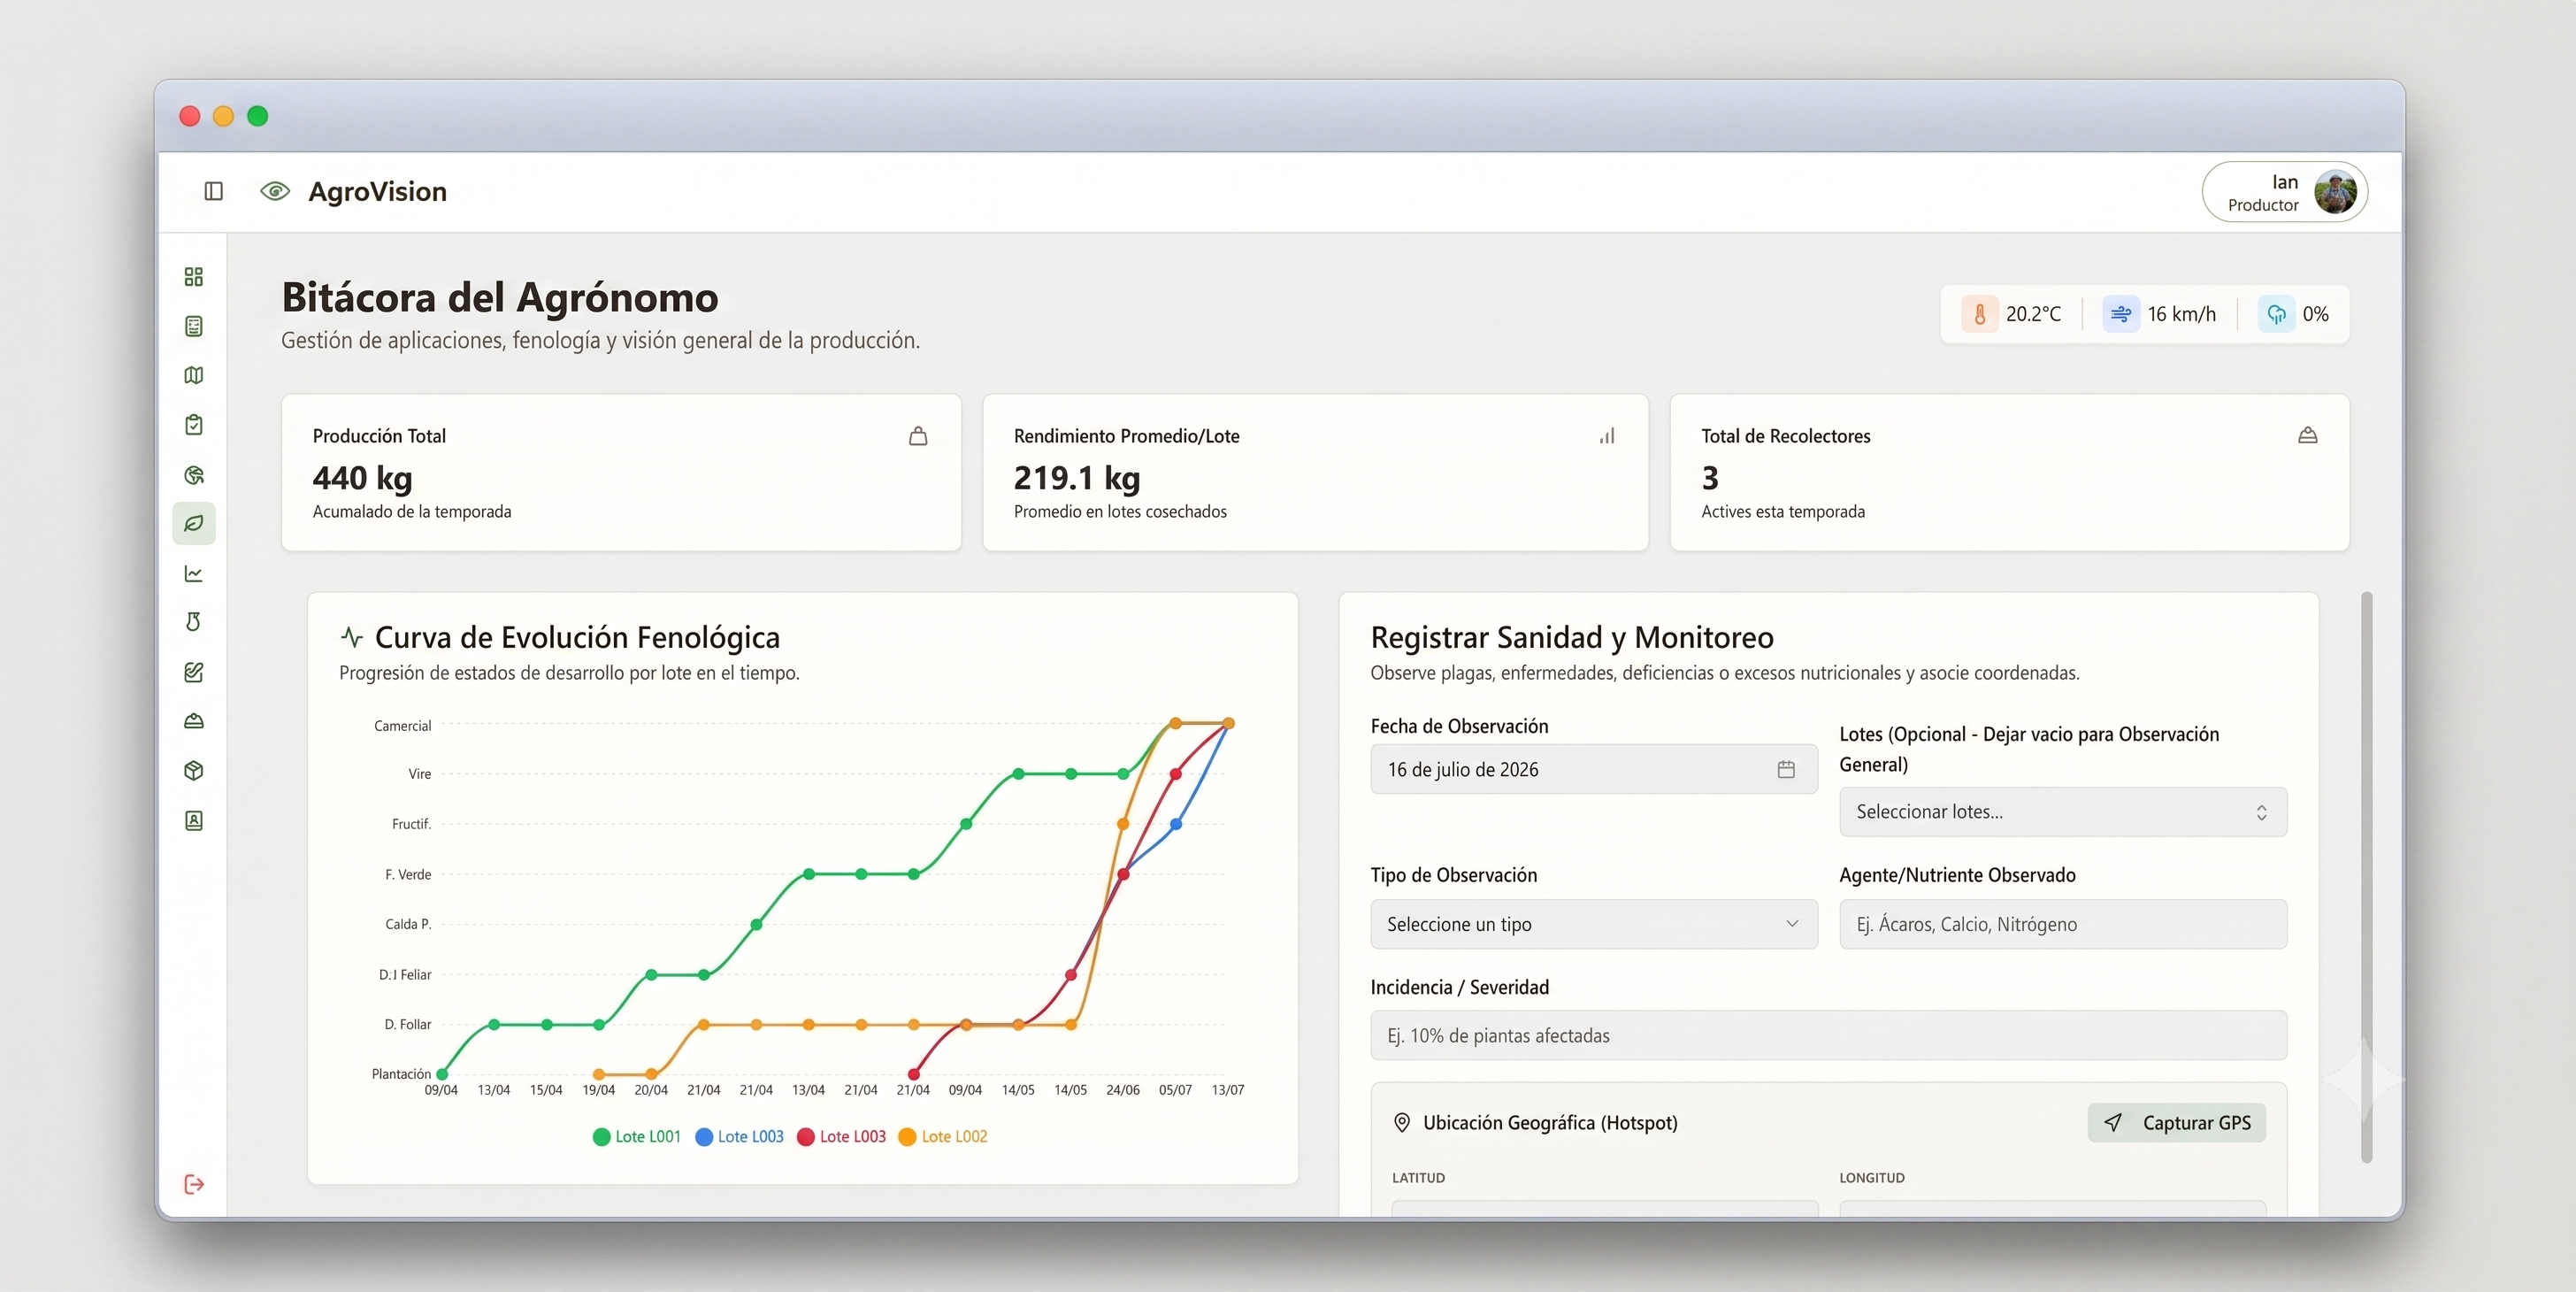The height and width of the screenshot is (1292, 2576).
Task: Click the form panel vertical scrollbar
Action: click(2366, 877)
